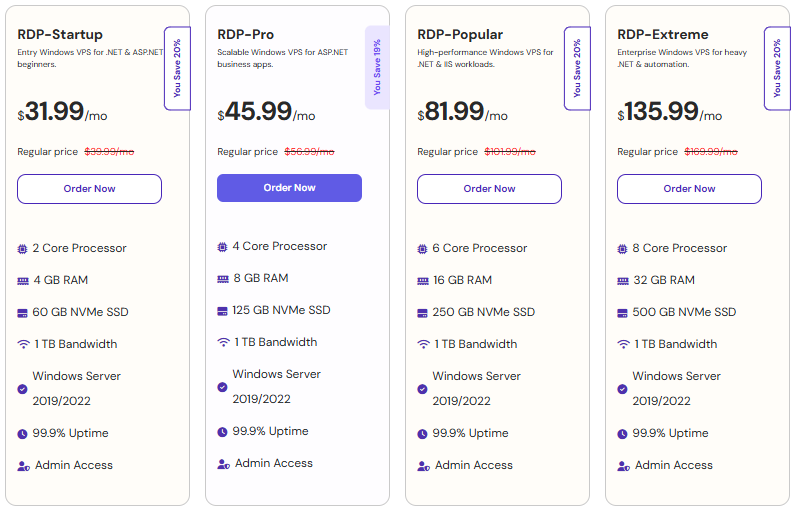The height and width of the screenshot is (508, 794).
Task: Click the uptime clock icon in RDP-Pro
Action: coord(222,432)
